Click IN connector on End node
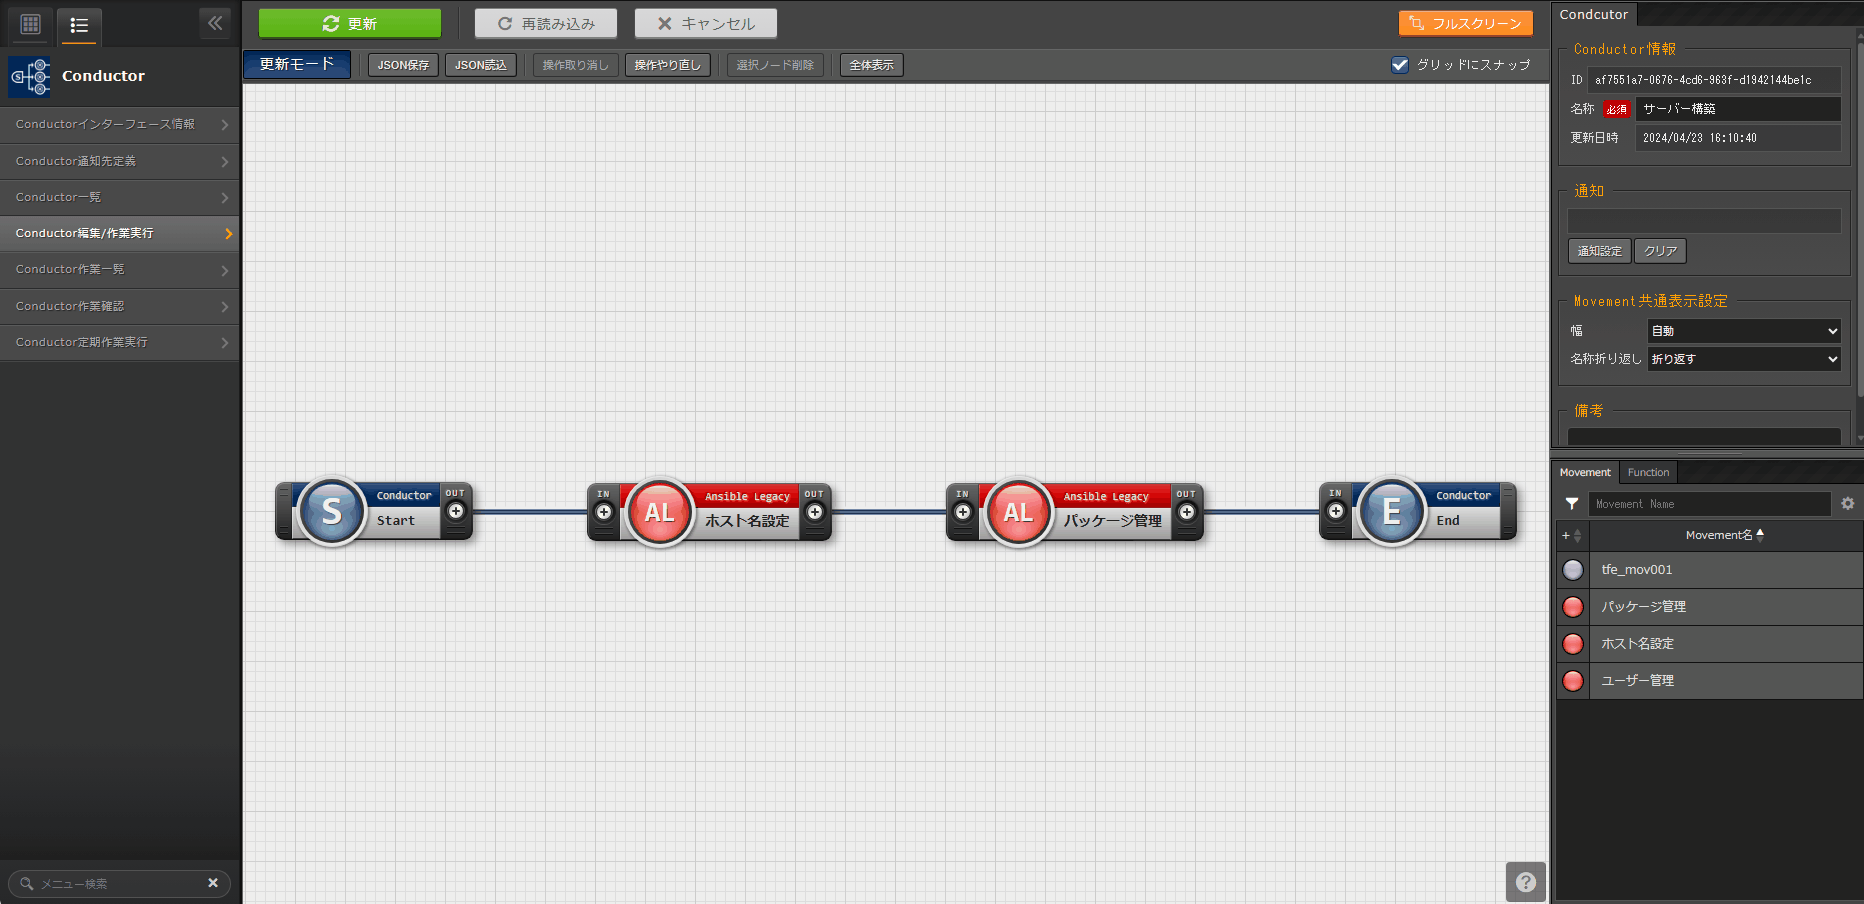Image resolution: width=1864 pixels, height=904 pixels. 1336,511
